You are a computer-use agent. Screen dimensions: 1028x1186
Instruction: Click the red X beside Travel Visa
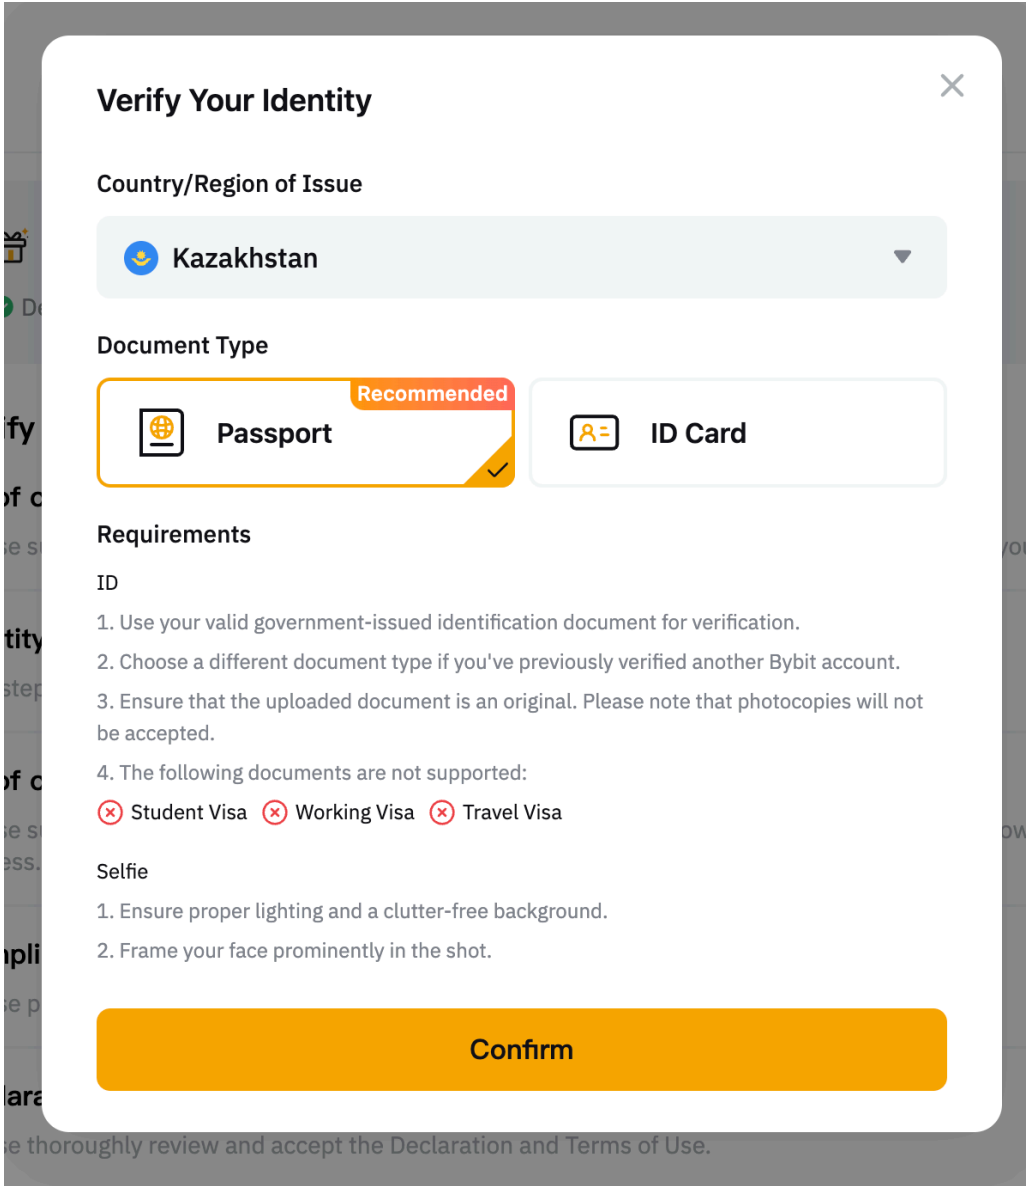442,813
